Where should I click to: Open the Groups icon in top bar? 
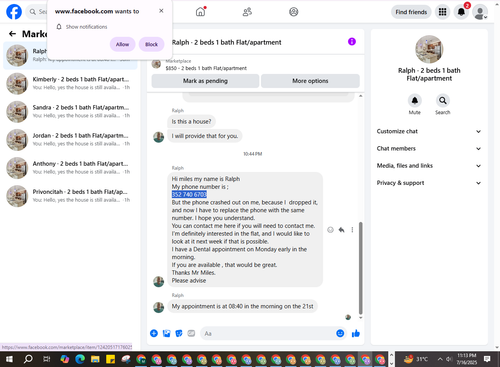click(293, 12)
